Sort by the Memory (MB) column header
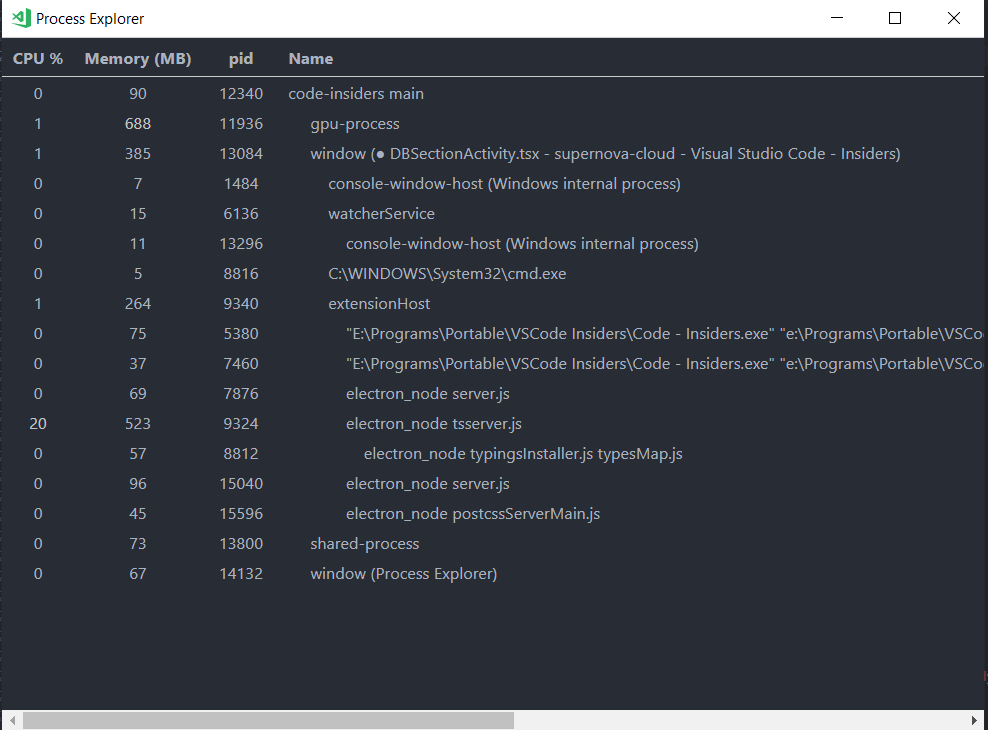 [x=137, y=58]
